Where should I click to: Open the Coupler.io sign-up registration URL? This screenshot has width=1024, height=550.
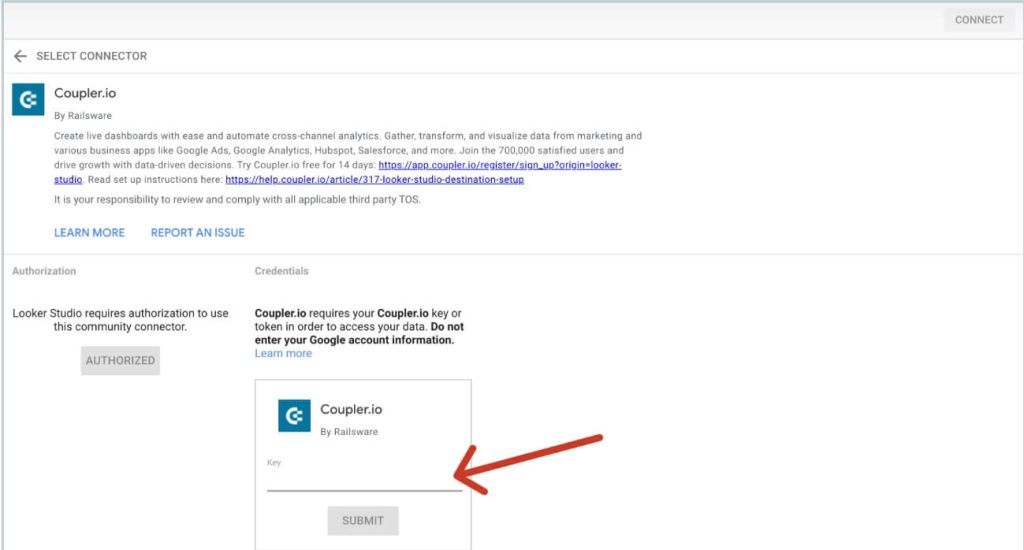point(499,165)
